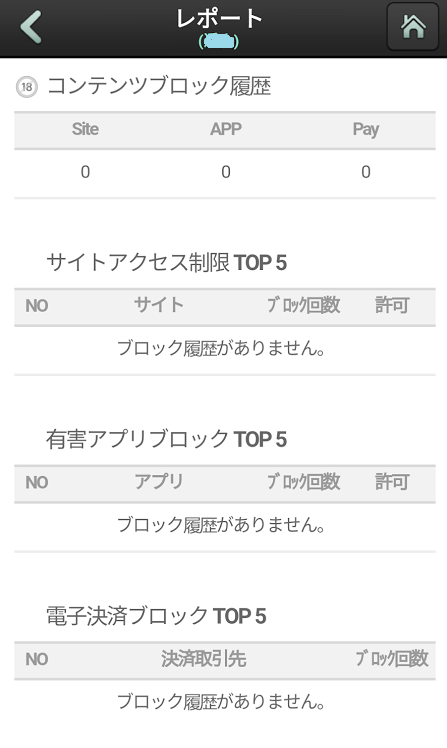The image size is (447, 748).
Task: Tap the APP block count value
Action: pos(226,172)
